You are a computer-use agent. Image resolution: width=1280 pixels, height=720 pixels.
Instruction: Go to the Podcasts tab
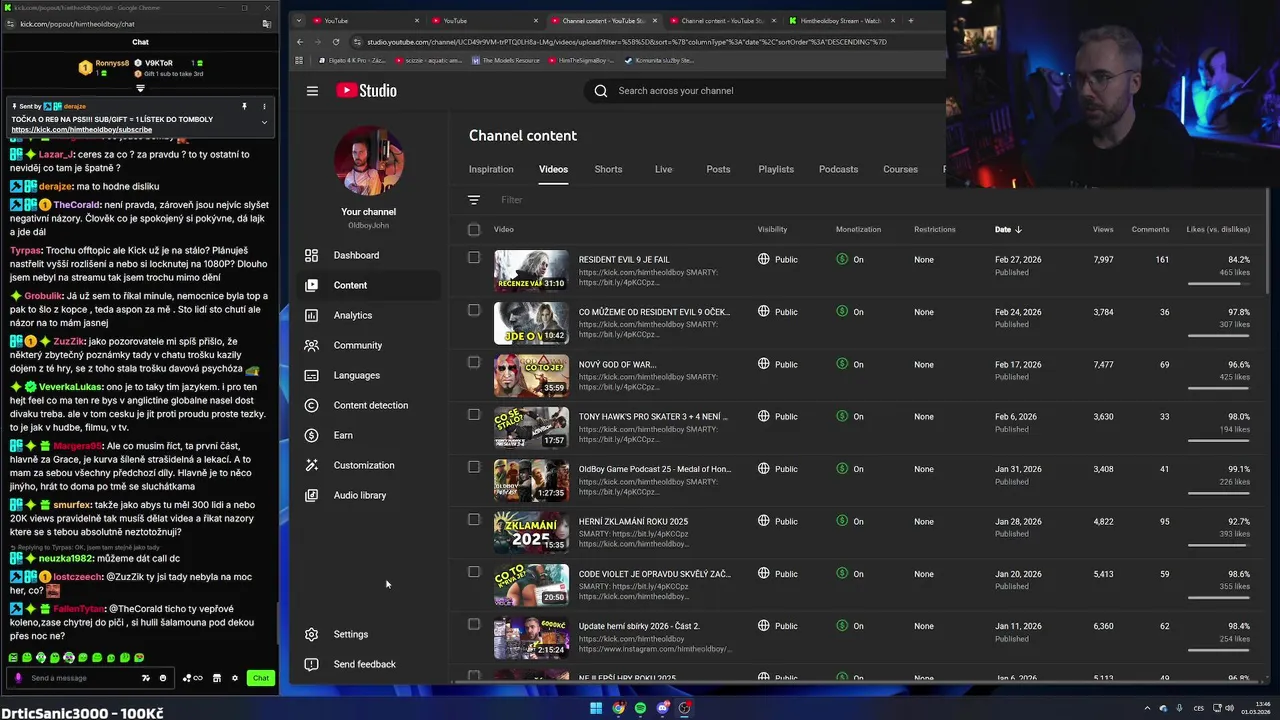click(x=838, y=169)
